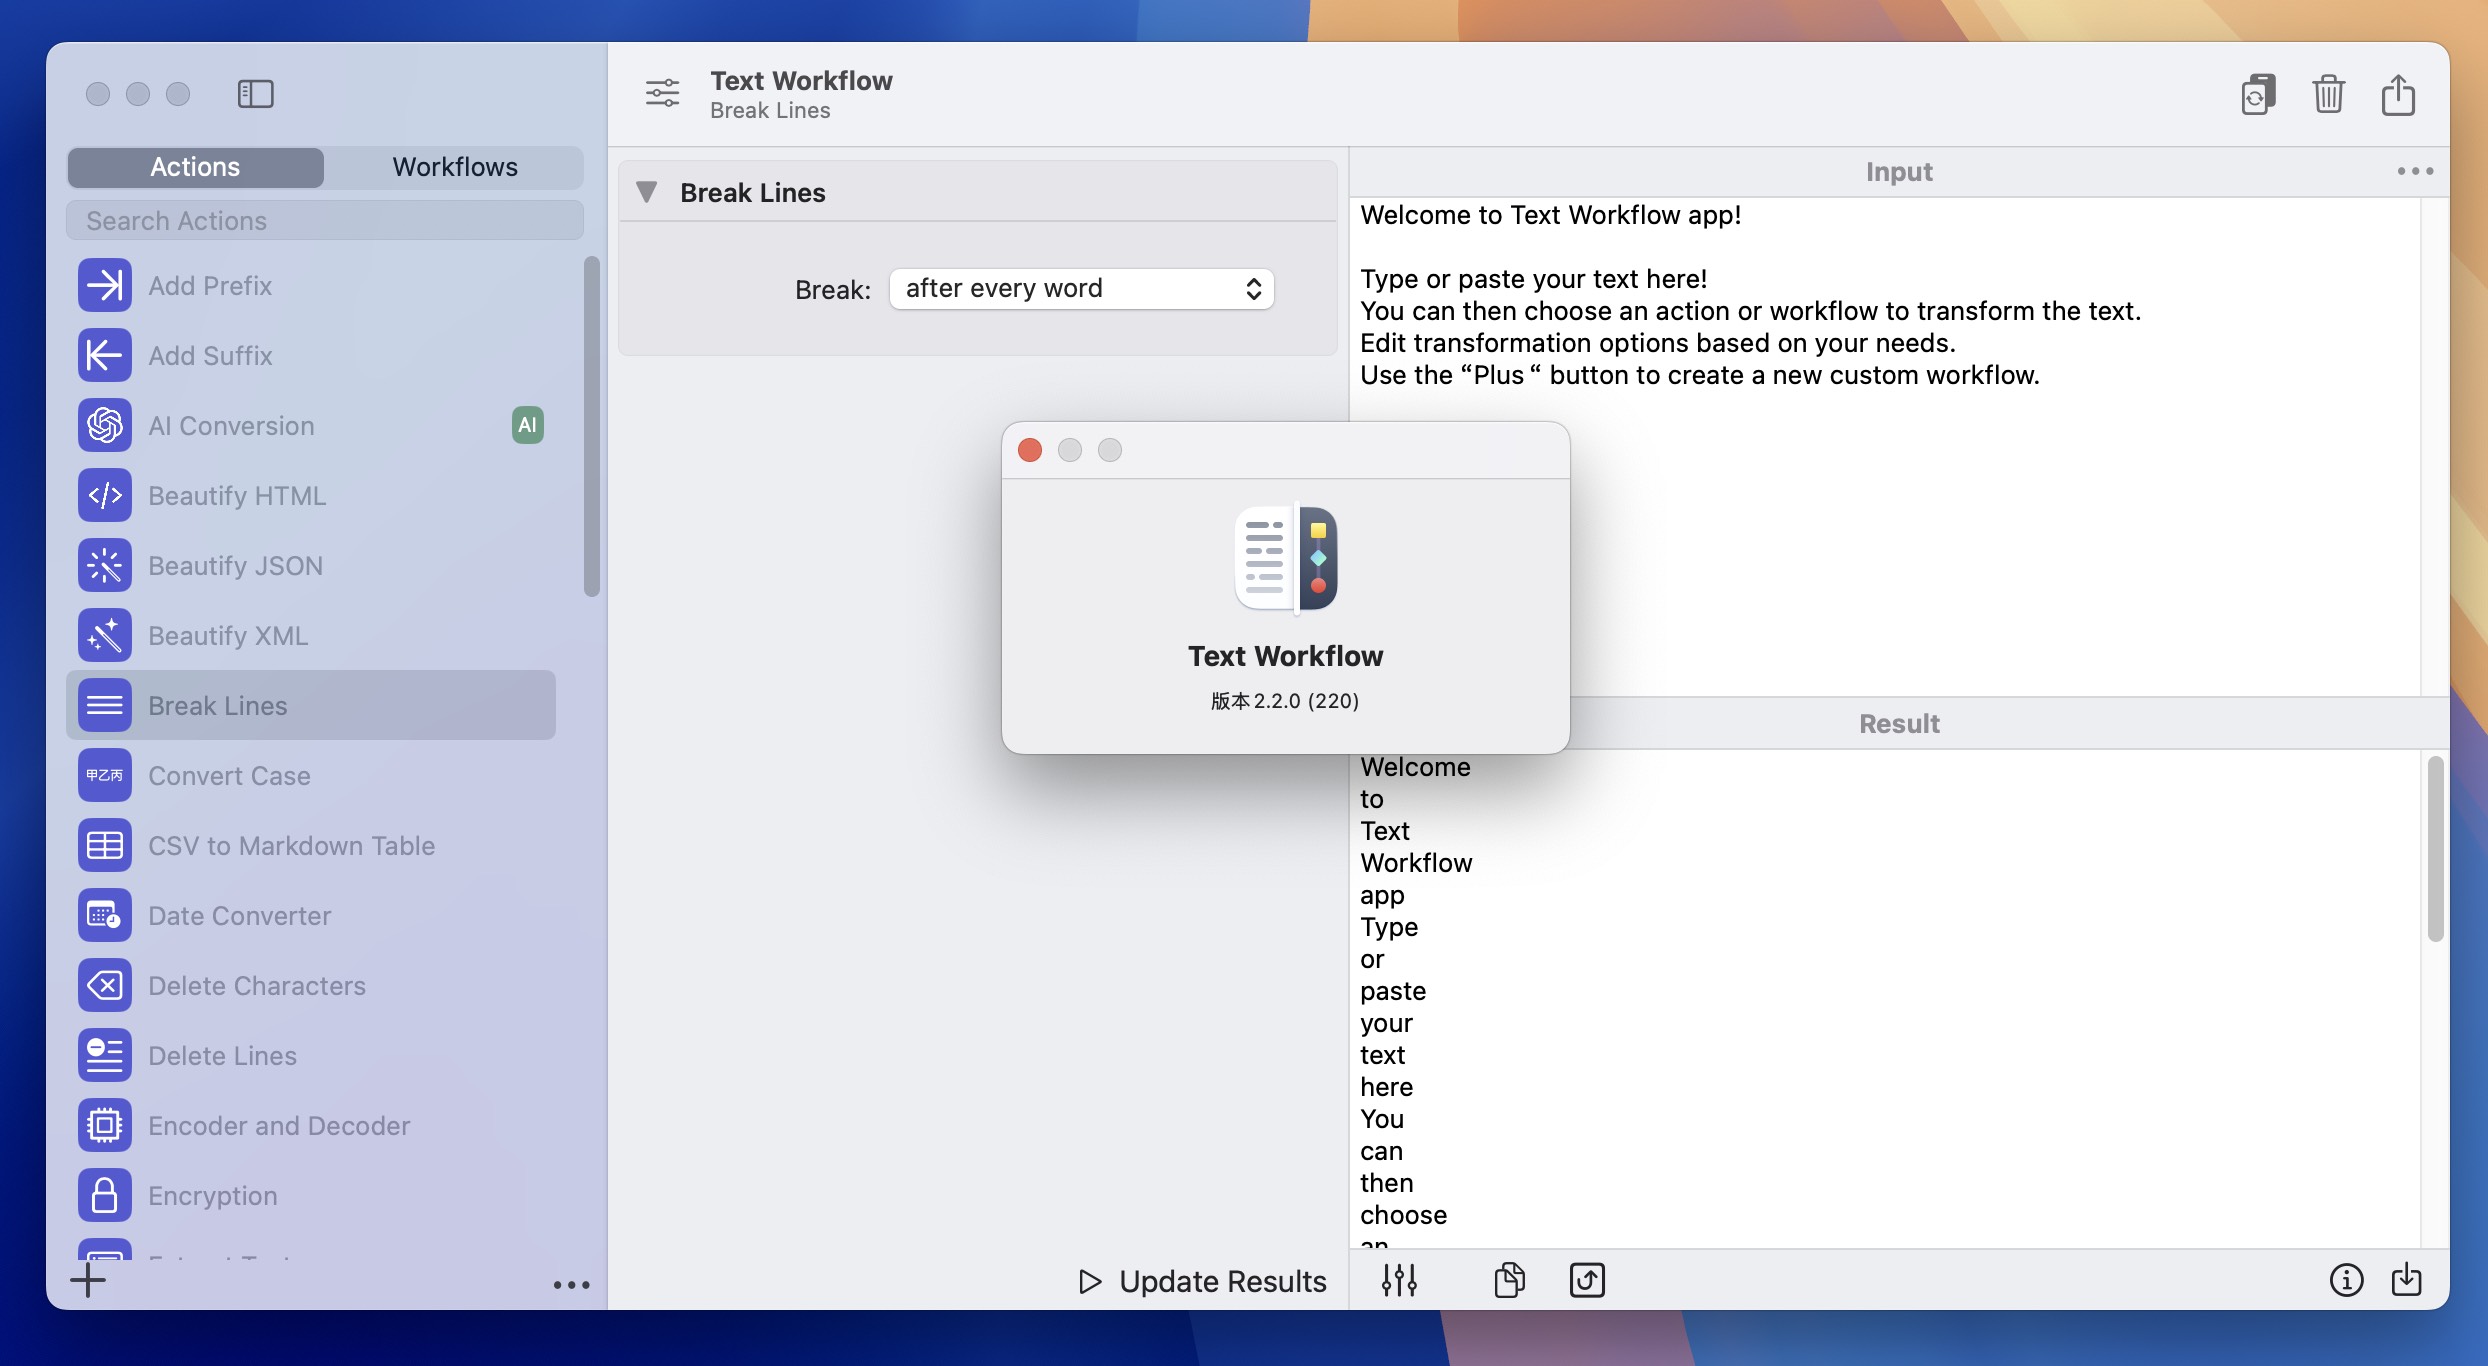Open the Date Converter action icon
Viewport: 2488px width, 1366px height.
(x=105, y=915)
